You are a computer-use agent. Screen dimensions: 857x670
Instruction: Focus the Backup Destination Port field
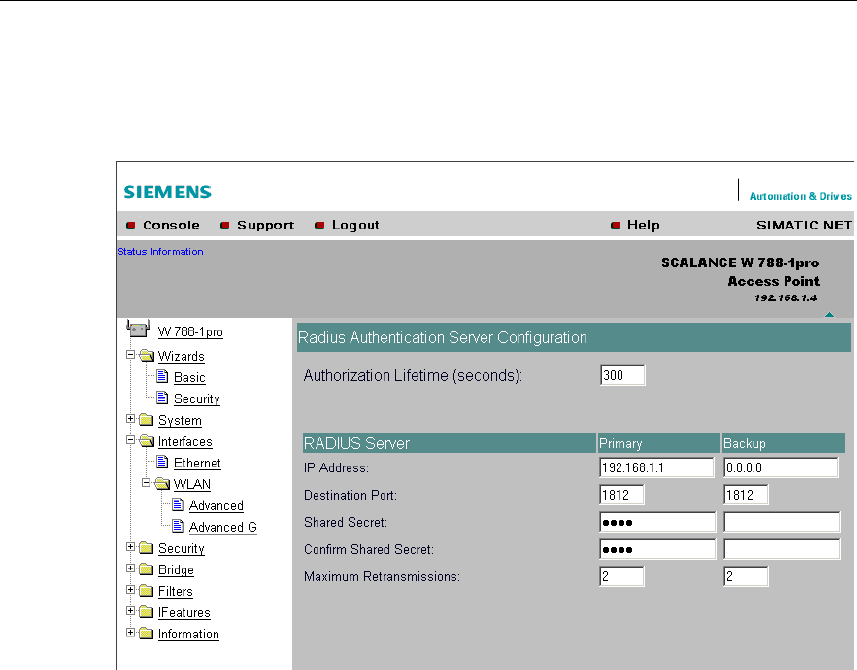click(x=746, y=495)
